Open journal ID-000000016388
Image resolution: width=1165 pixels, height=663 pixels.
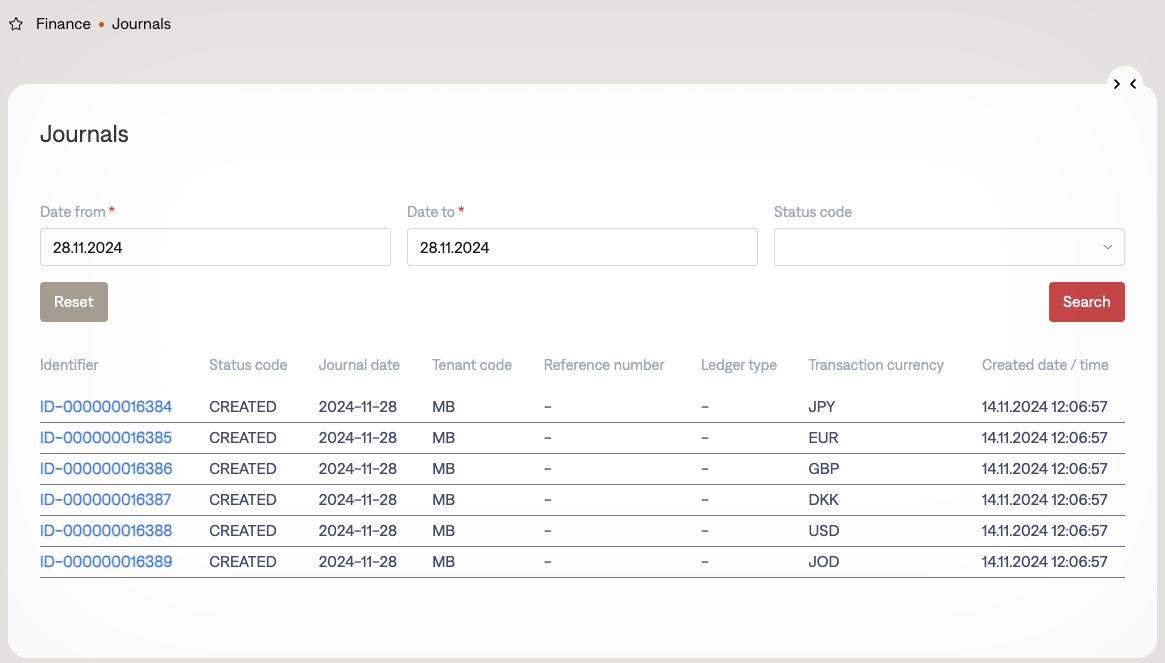[106, 531]
